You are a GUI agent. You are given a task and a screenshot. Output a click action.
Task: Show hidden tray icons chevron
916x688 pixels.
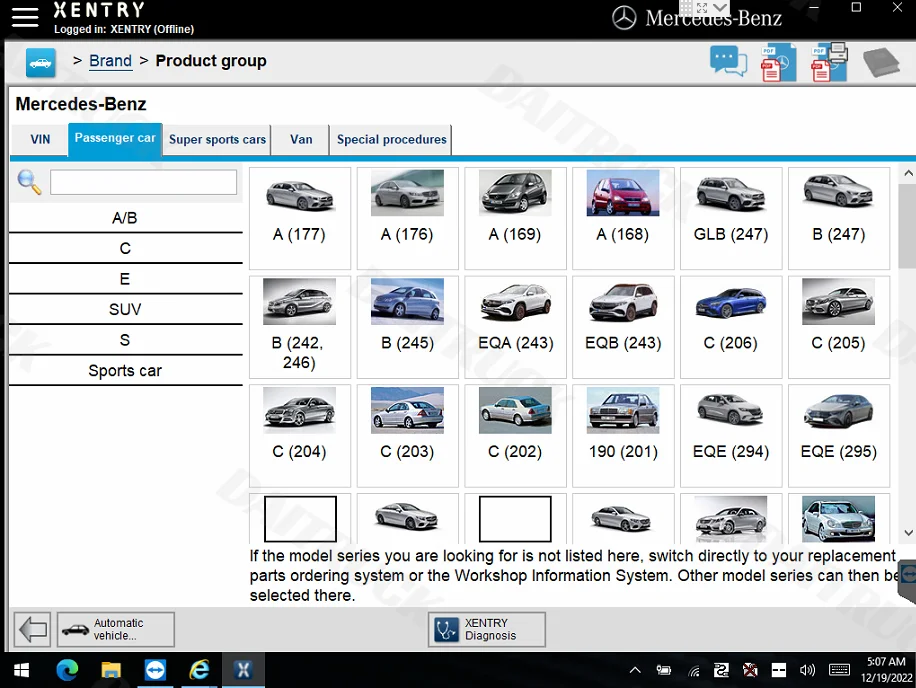click(x=635, y=670)
